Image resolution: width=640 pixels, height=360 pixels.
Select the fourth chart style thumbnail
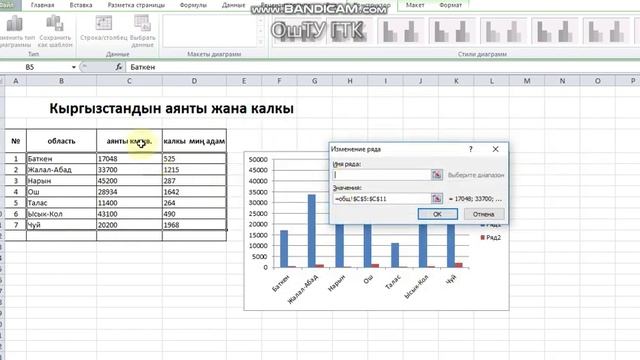[452, 31]
